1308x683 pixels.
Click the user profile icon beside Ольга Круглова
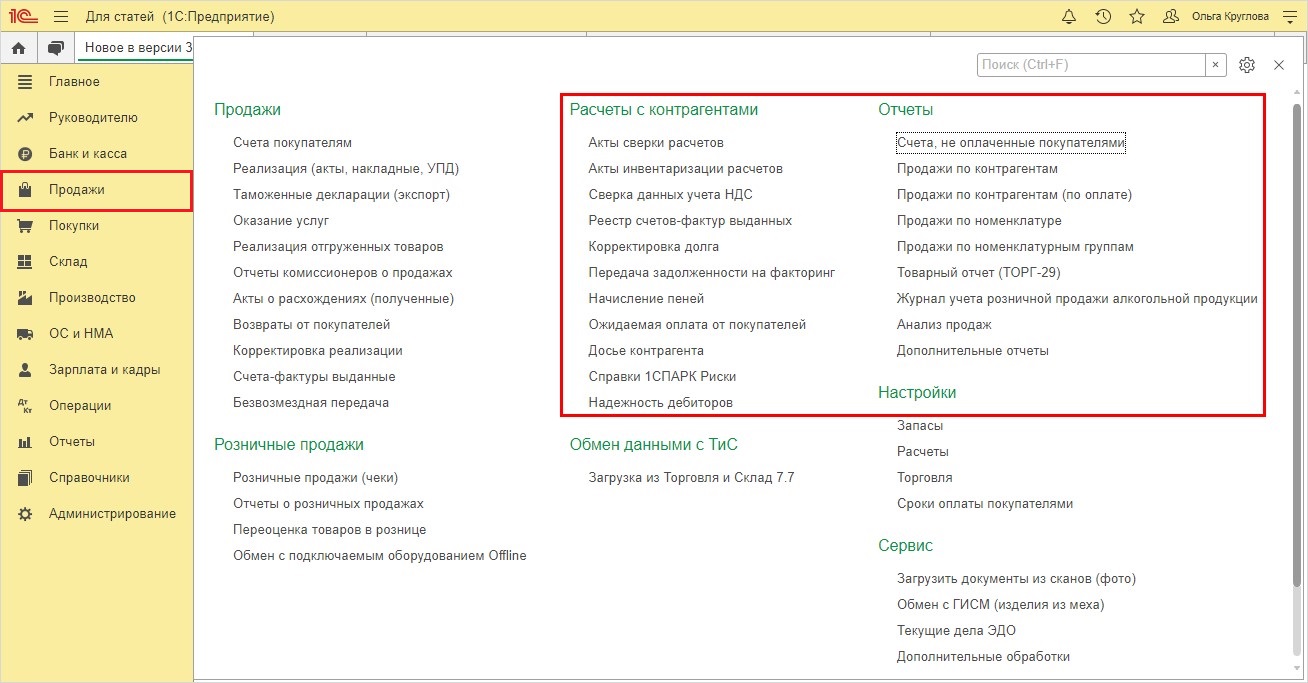tap(1171, 17)
